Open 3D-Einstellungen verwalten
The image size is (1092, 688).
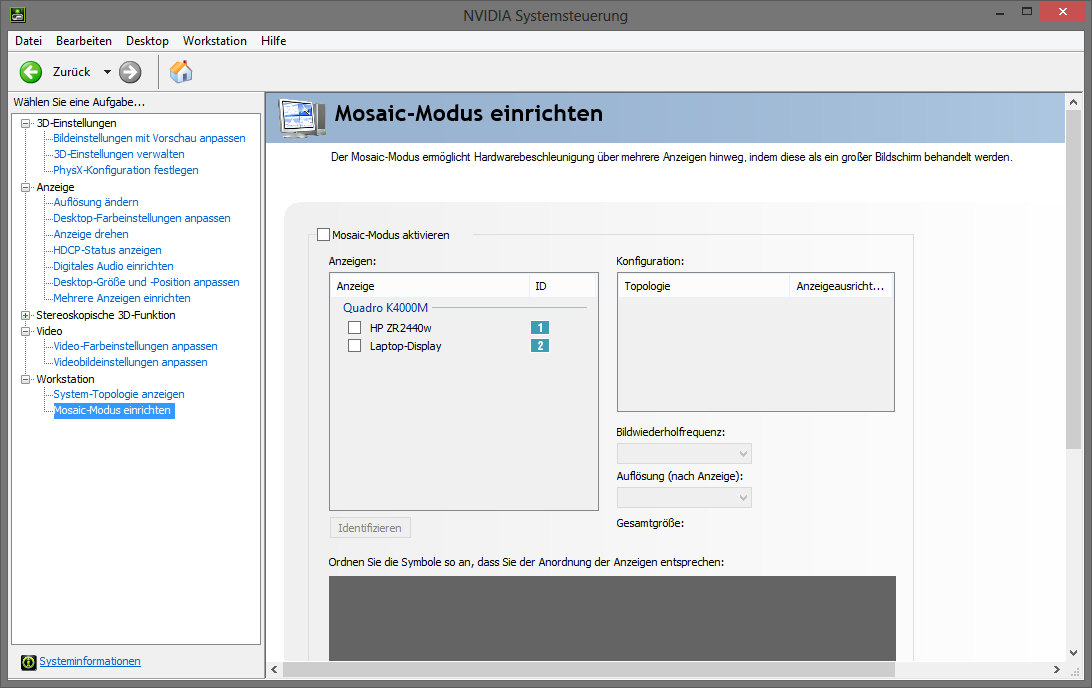(x=119, y=154)
